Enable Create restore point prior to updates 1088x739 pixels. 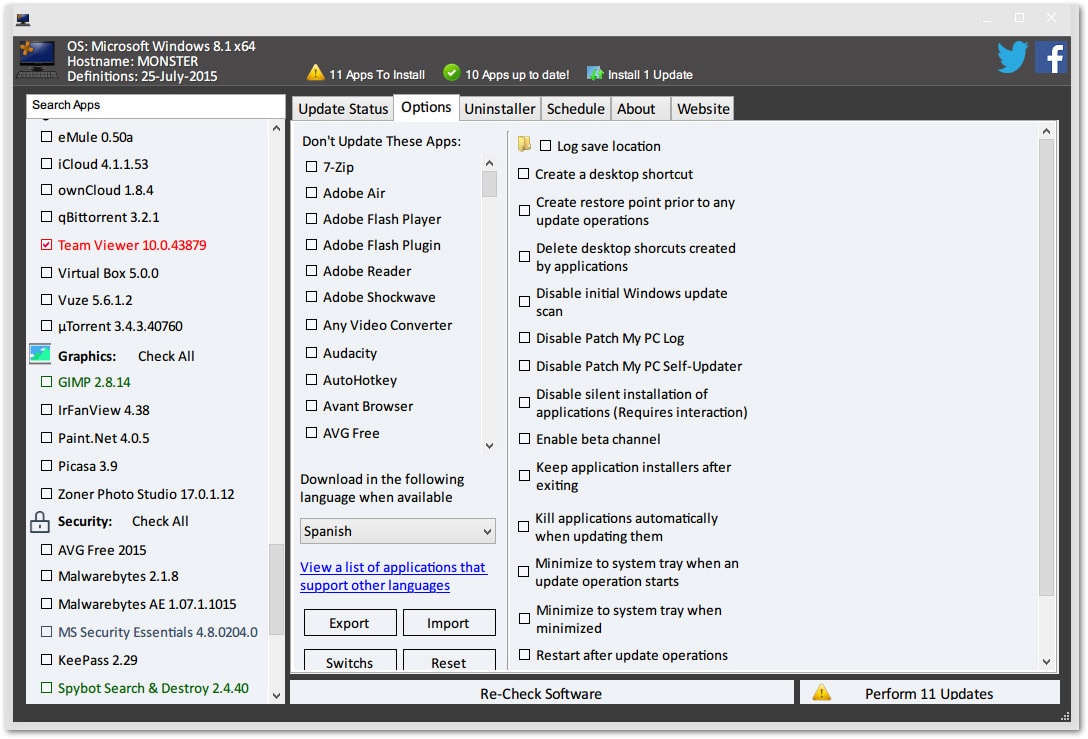pos(525,210)
